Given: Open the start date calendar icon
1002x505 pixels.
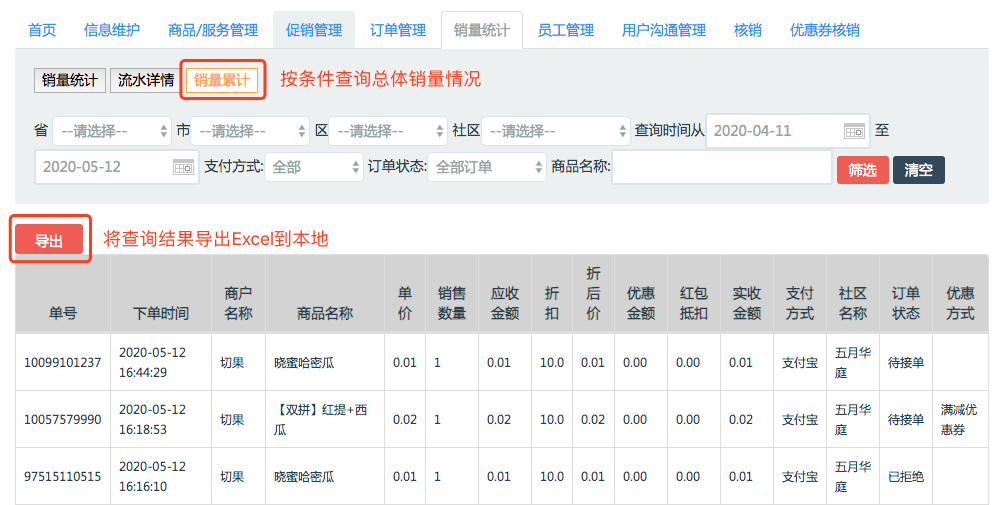Looking at the screenshot, I should (854, 132).
